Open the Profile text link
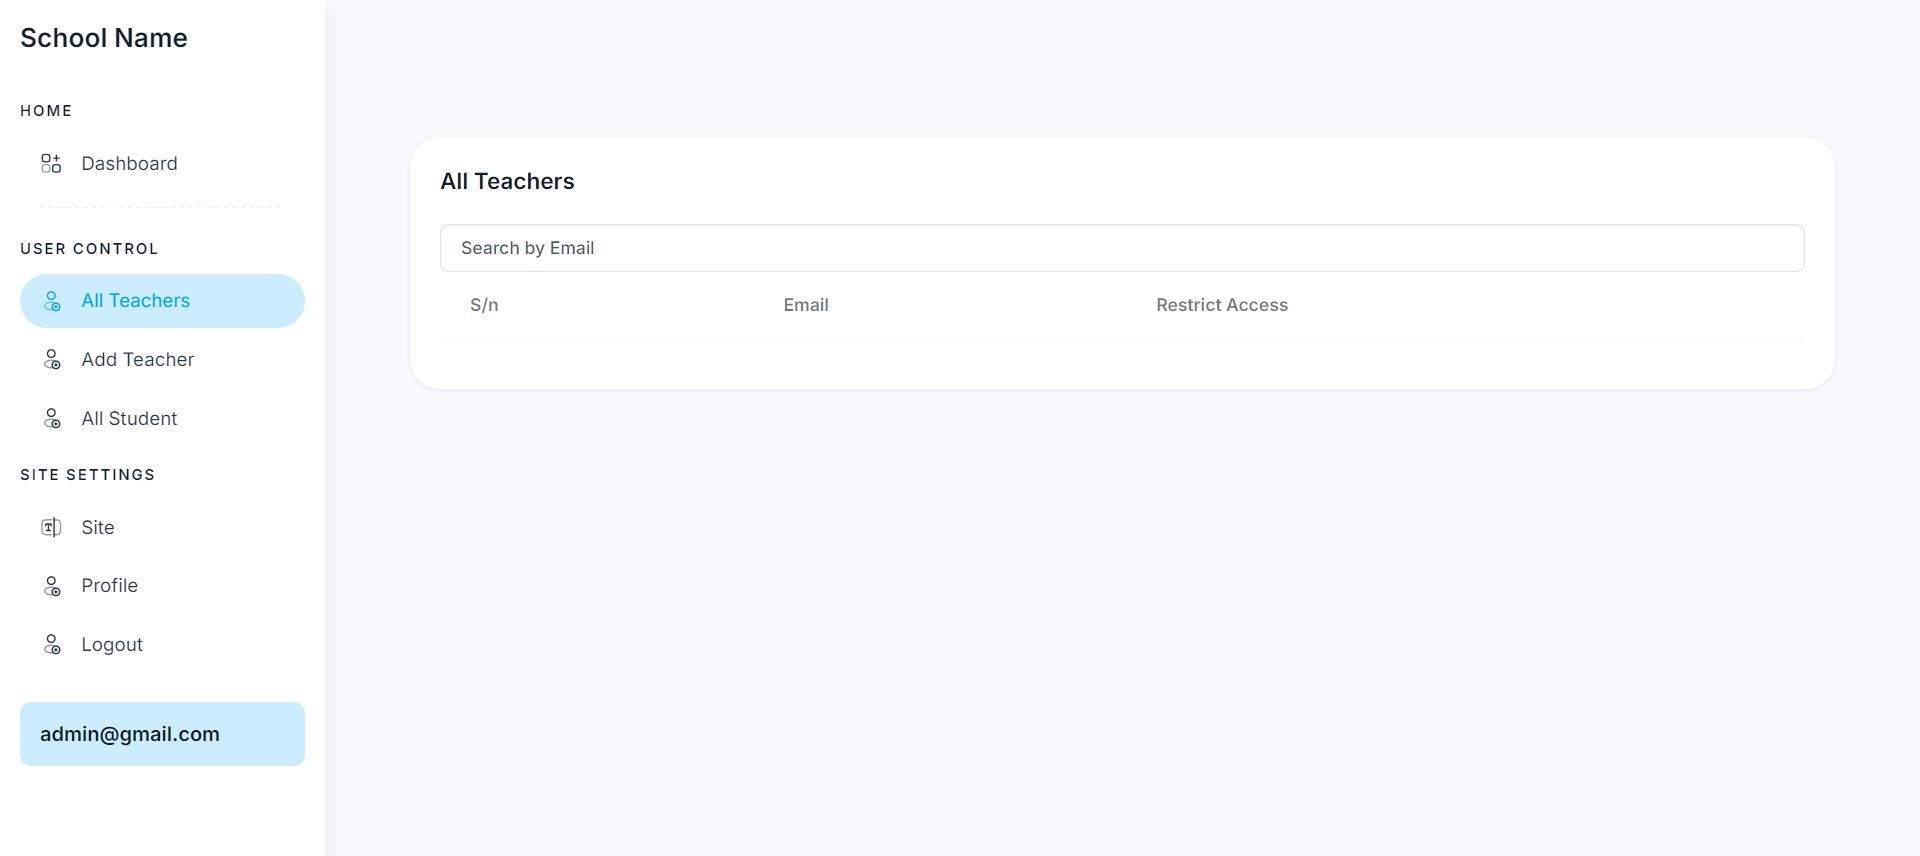This screenshot has width=1920, height=856. [x=109, y=586]
